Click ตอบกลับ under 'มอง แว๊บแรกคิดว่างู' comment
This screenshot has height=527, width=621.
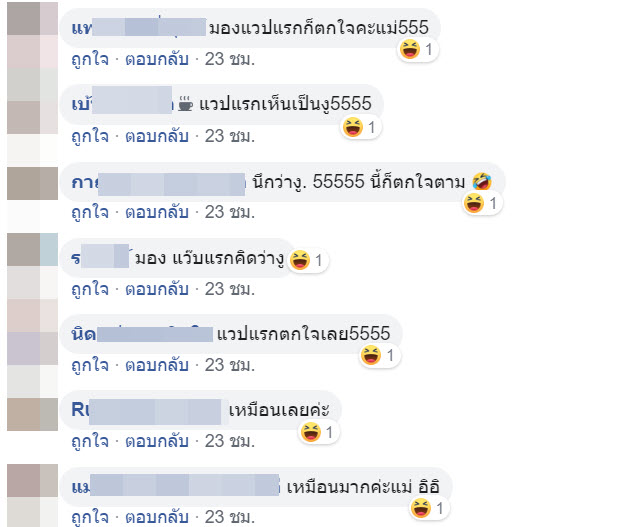pyautogui.click(x=156, y=289)
